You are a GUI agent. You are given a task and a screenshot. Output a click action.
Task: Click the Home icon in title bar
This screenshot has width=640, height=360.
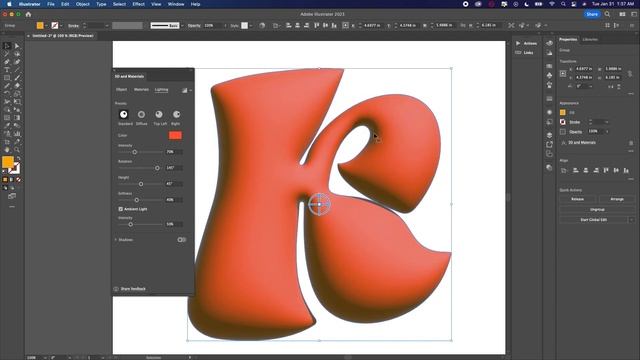28,14
